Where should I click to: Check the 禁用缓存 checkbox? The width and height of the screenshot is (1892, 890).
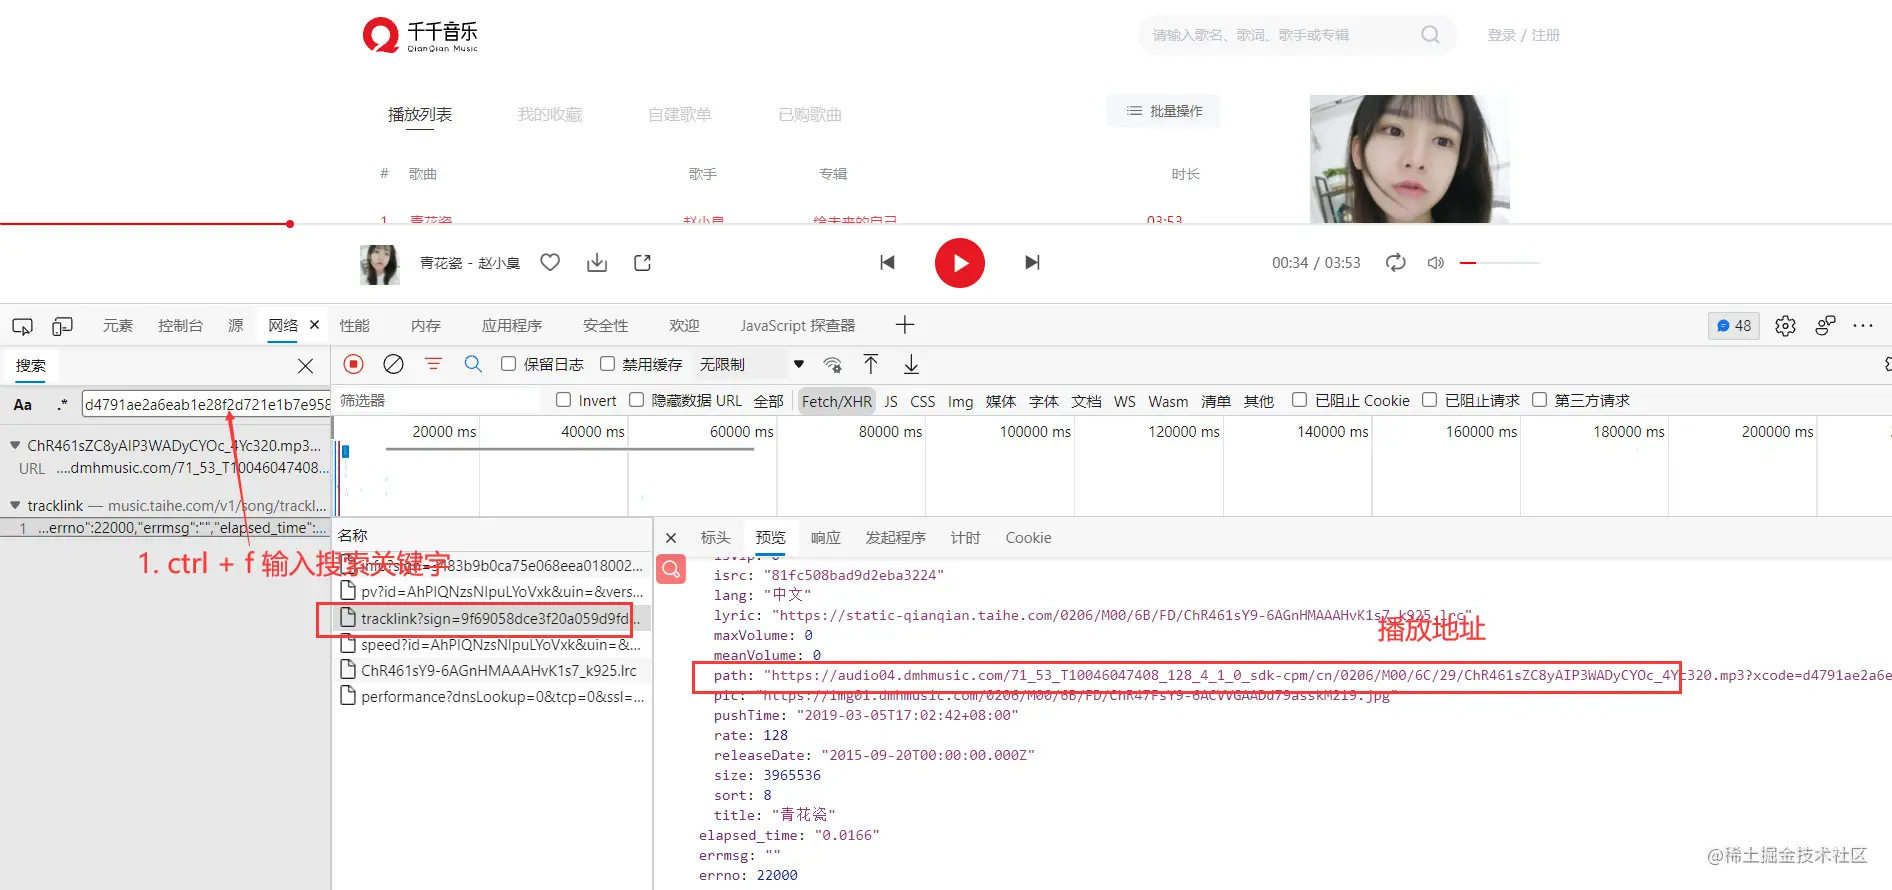tap(607, 364)
